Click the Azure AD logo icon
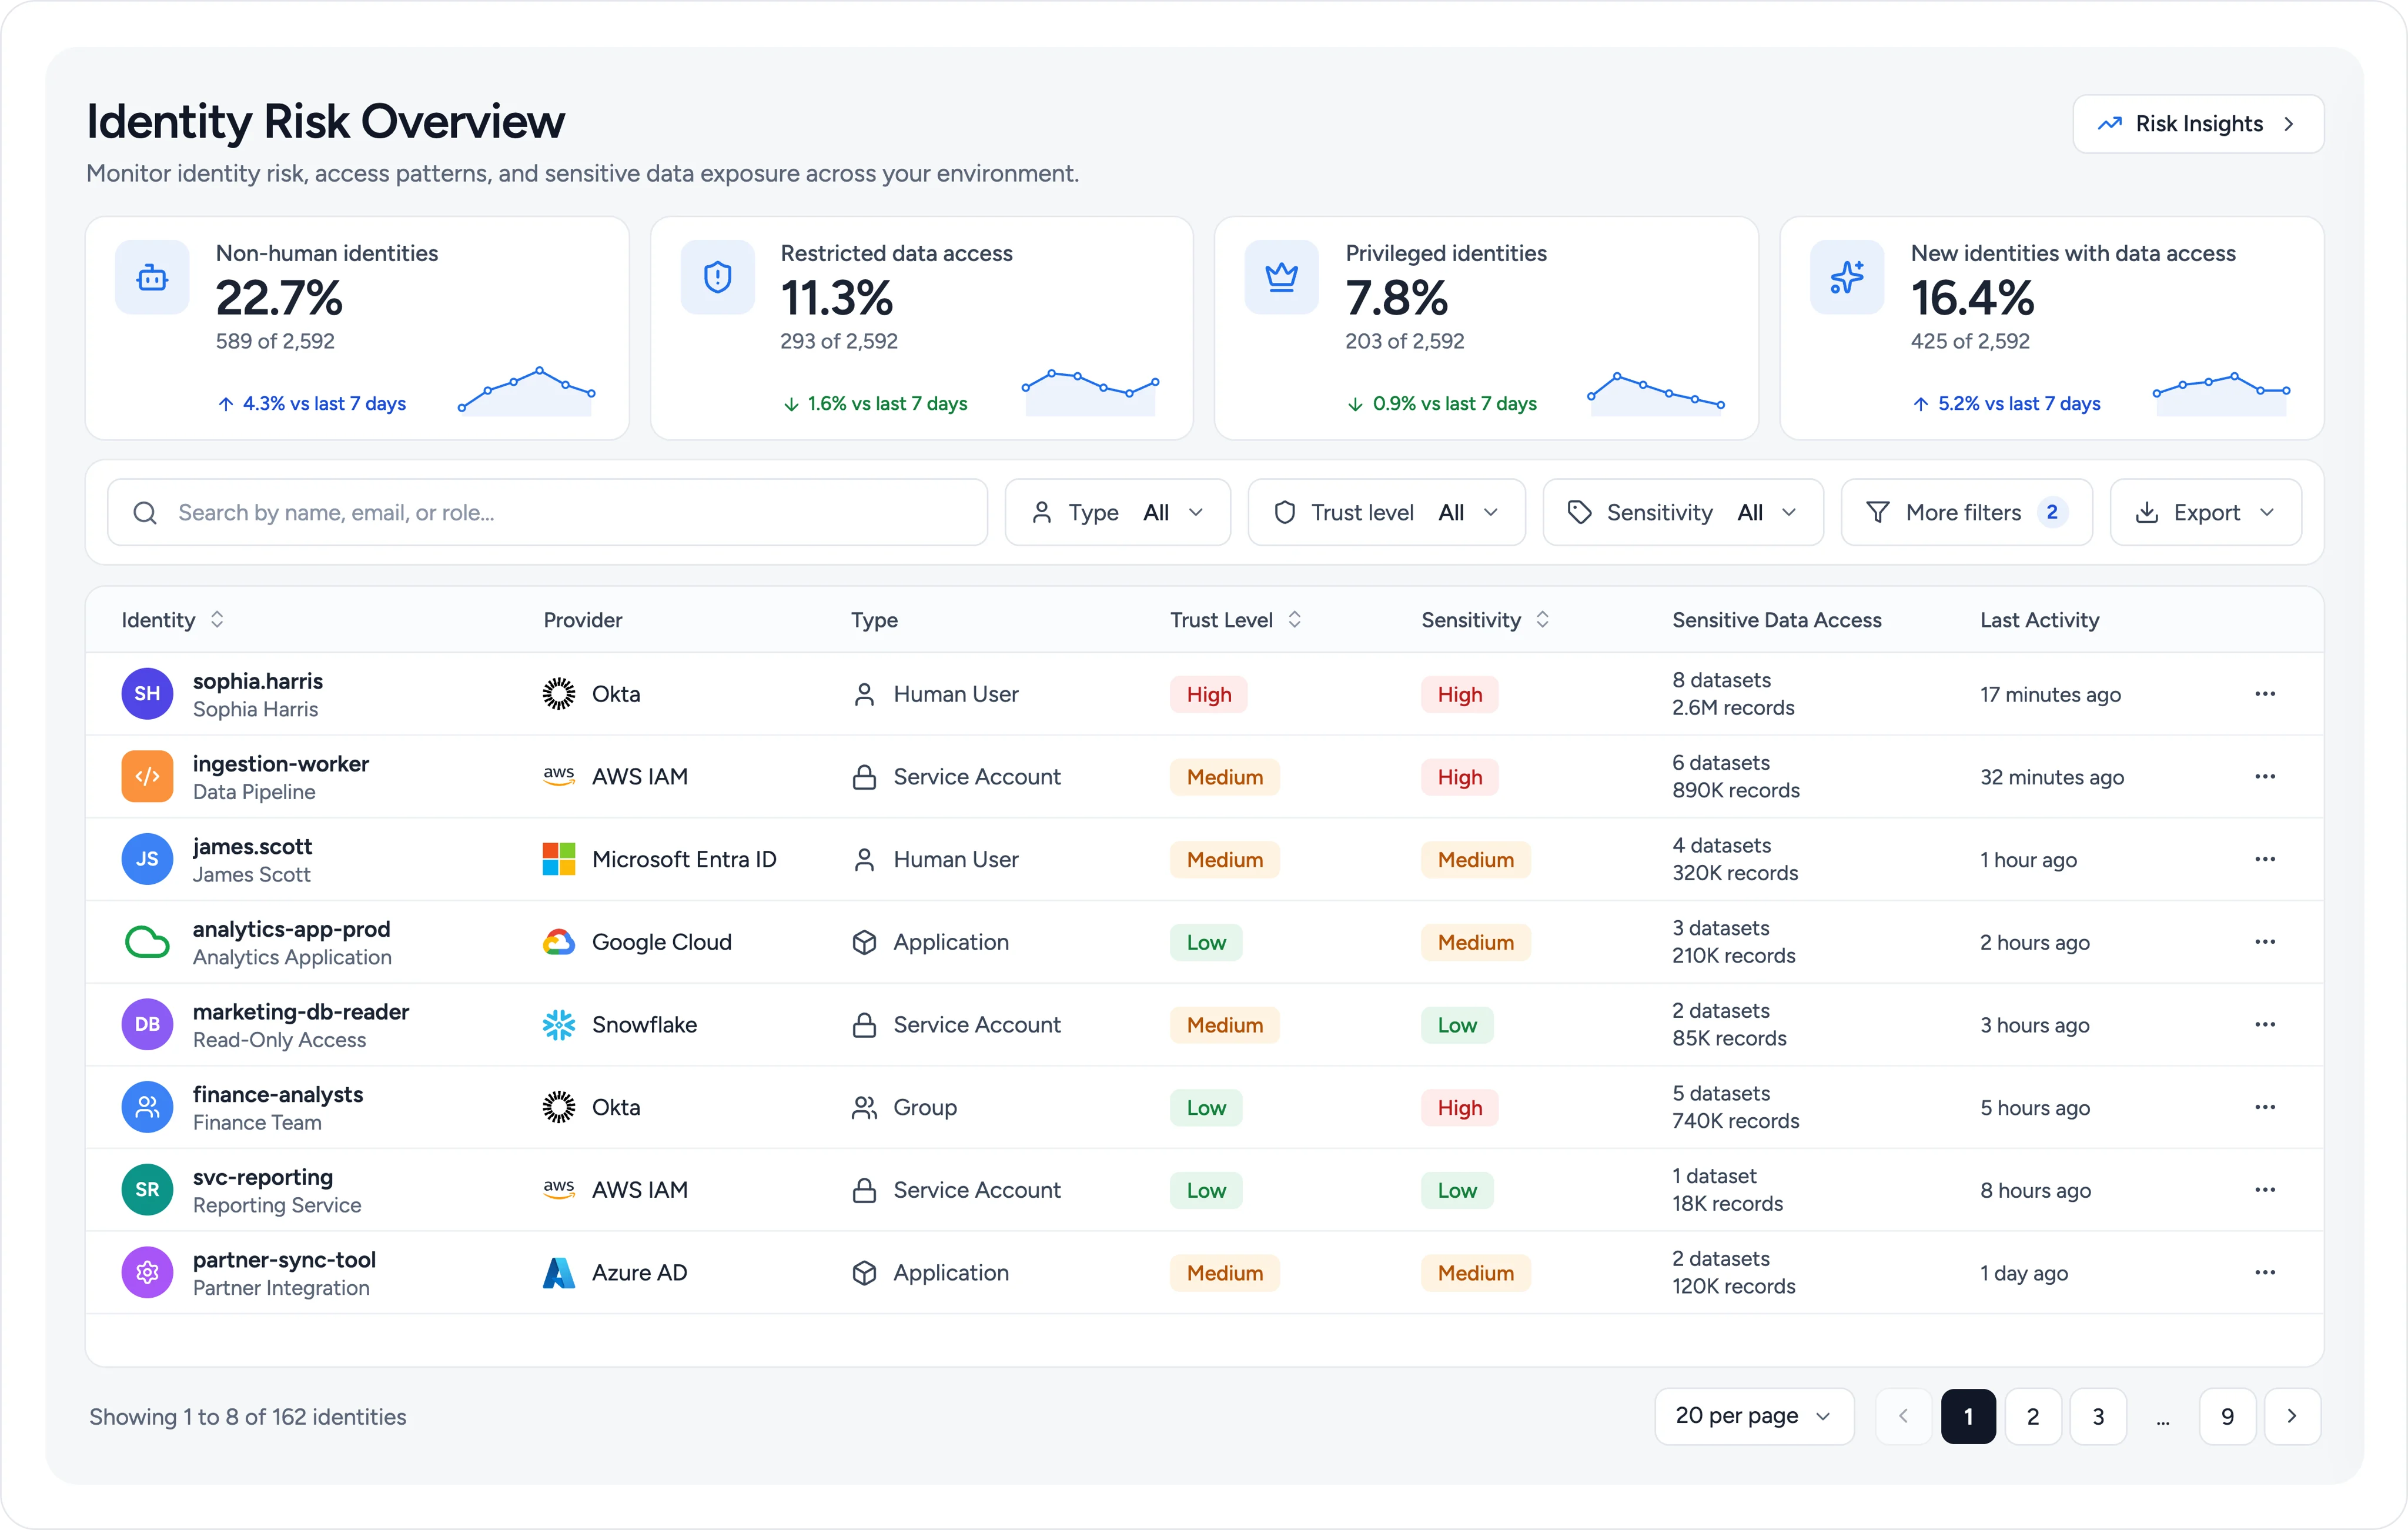This screenshot has height=1530, width=2408. (x=558, y=1273)
